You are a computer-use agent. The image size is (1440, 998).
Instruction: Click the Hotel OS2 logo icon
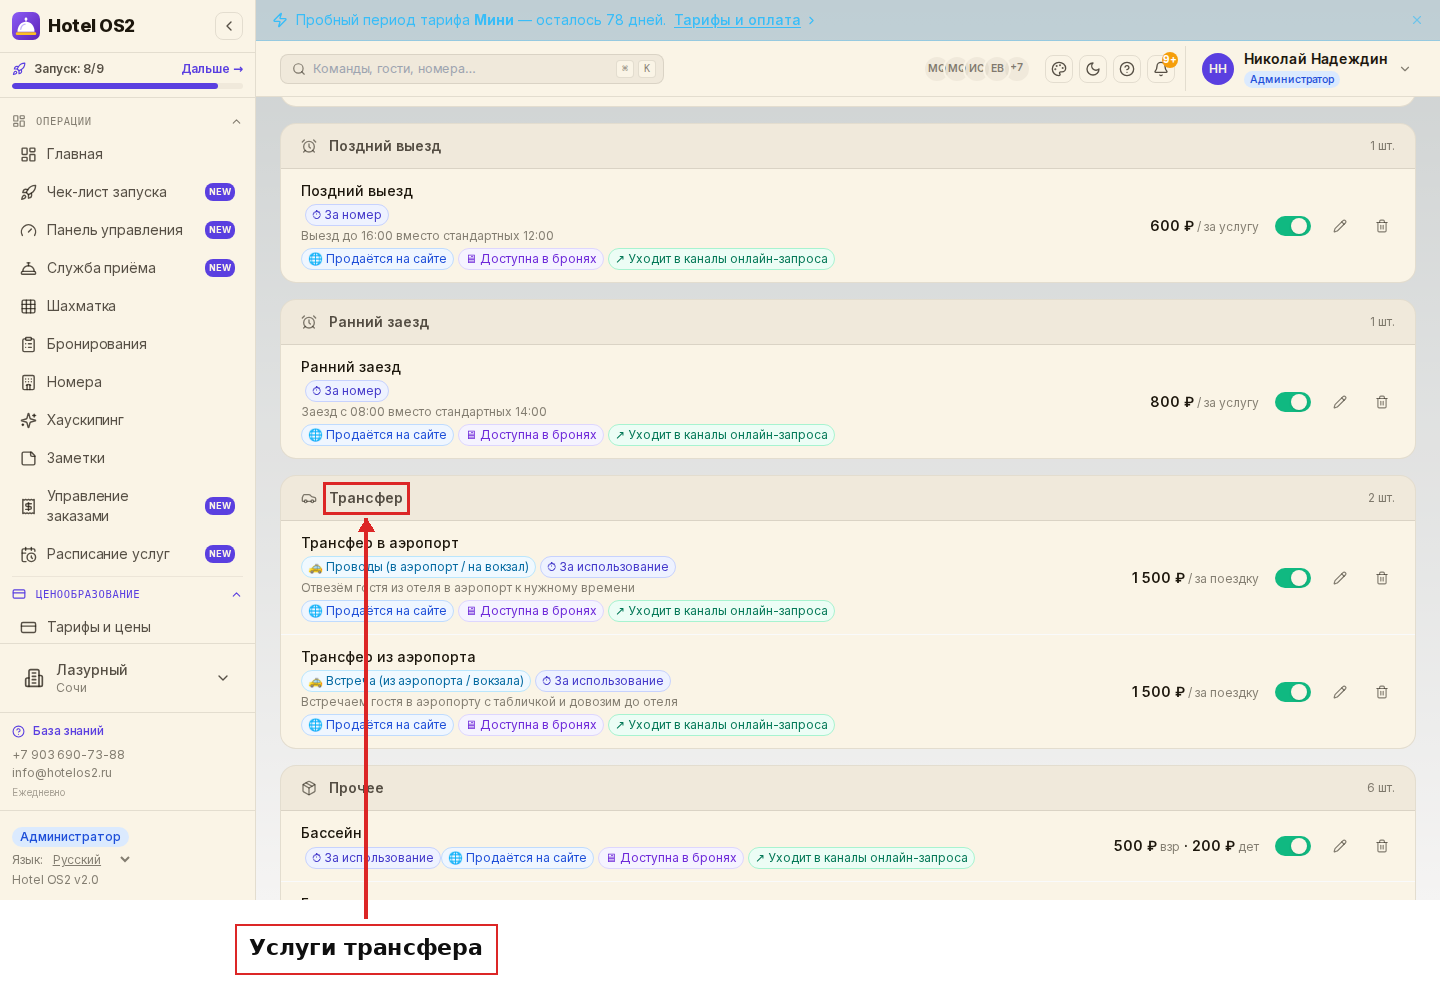[x=26, y=26]
